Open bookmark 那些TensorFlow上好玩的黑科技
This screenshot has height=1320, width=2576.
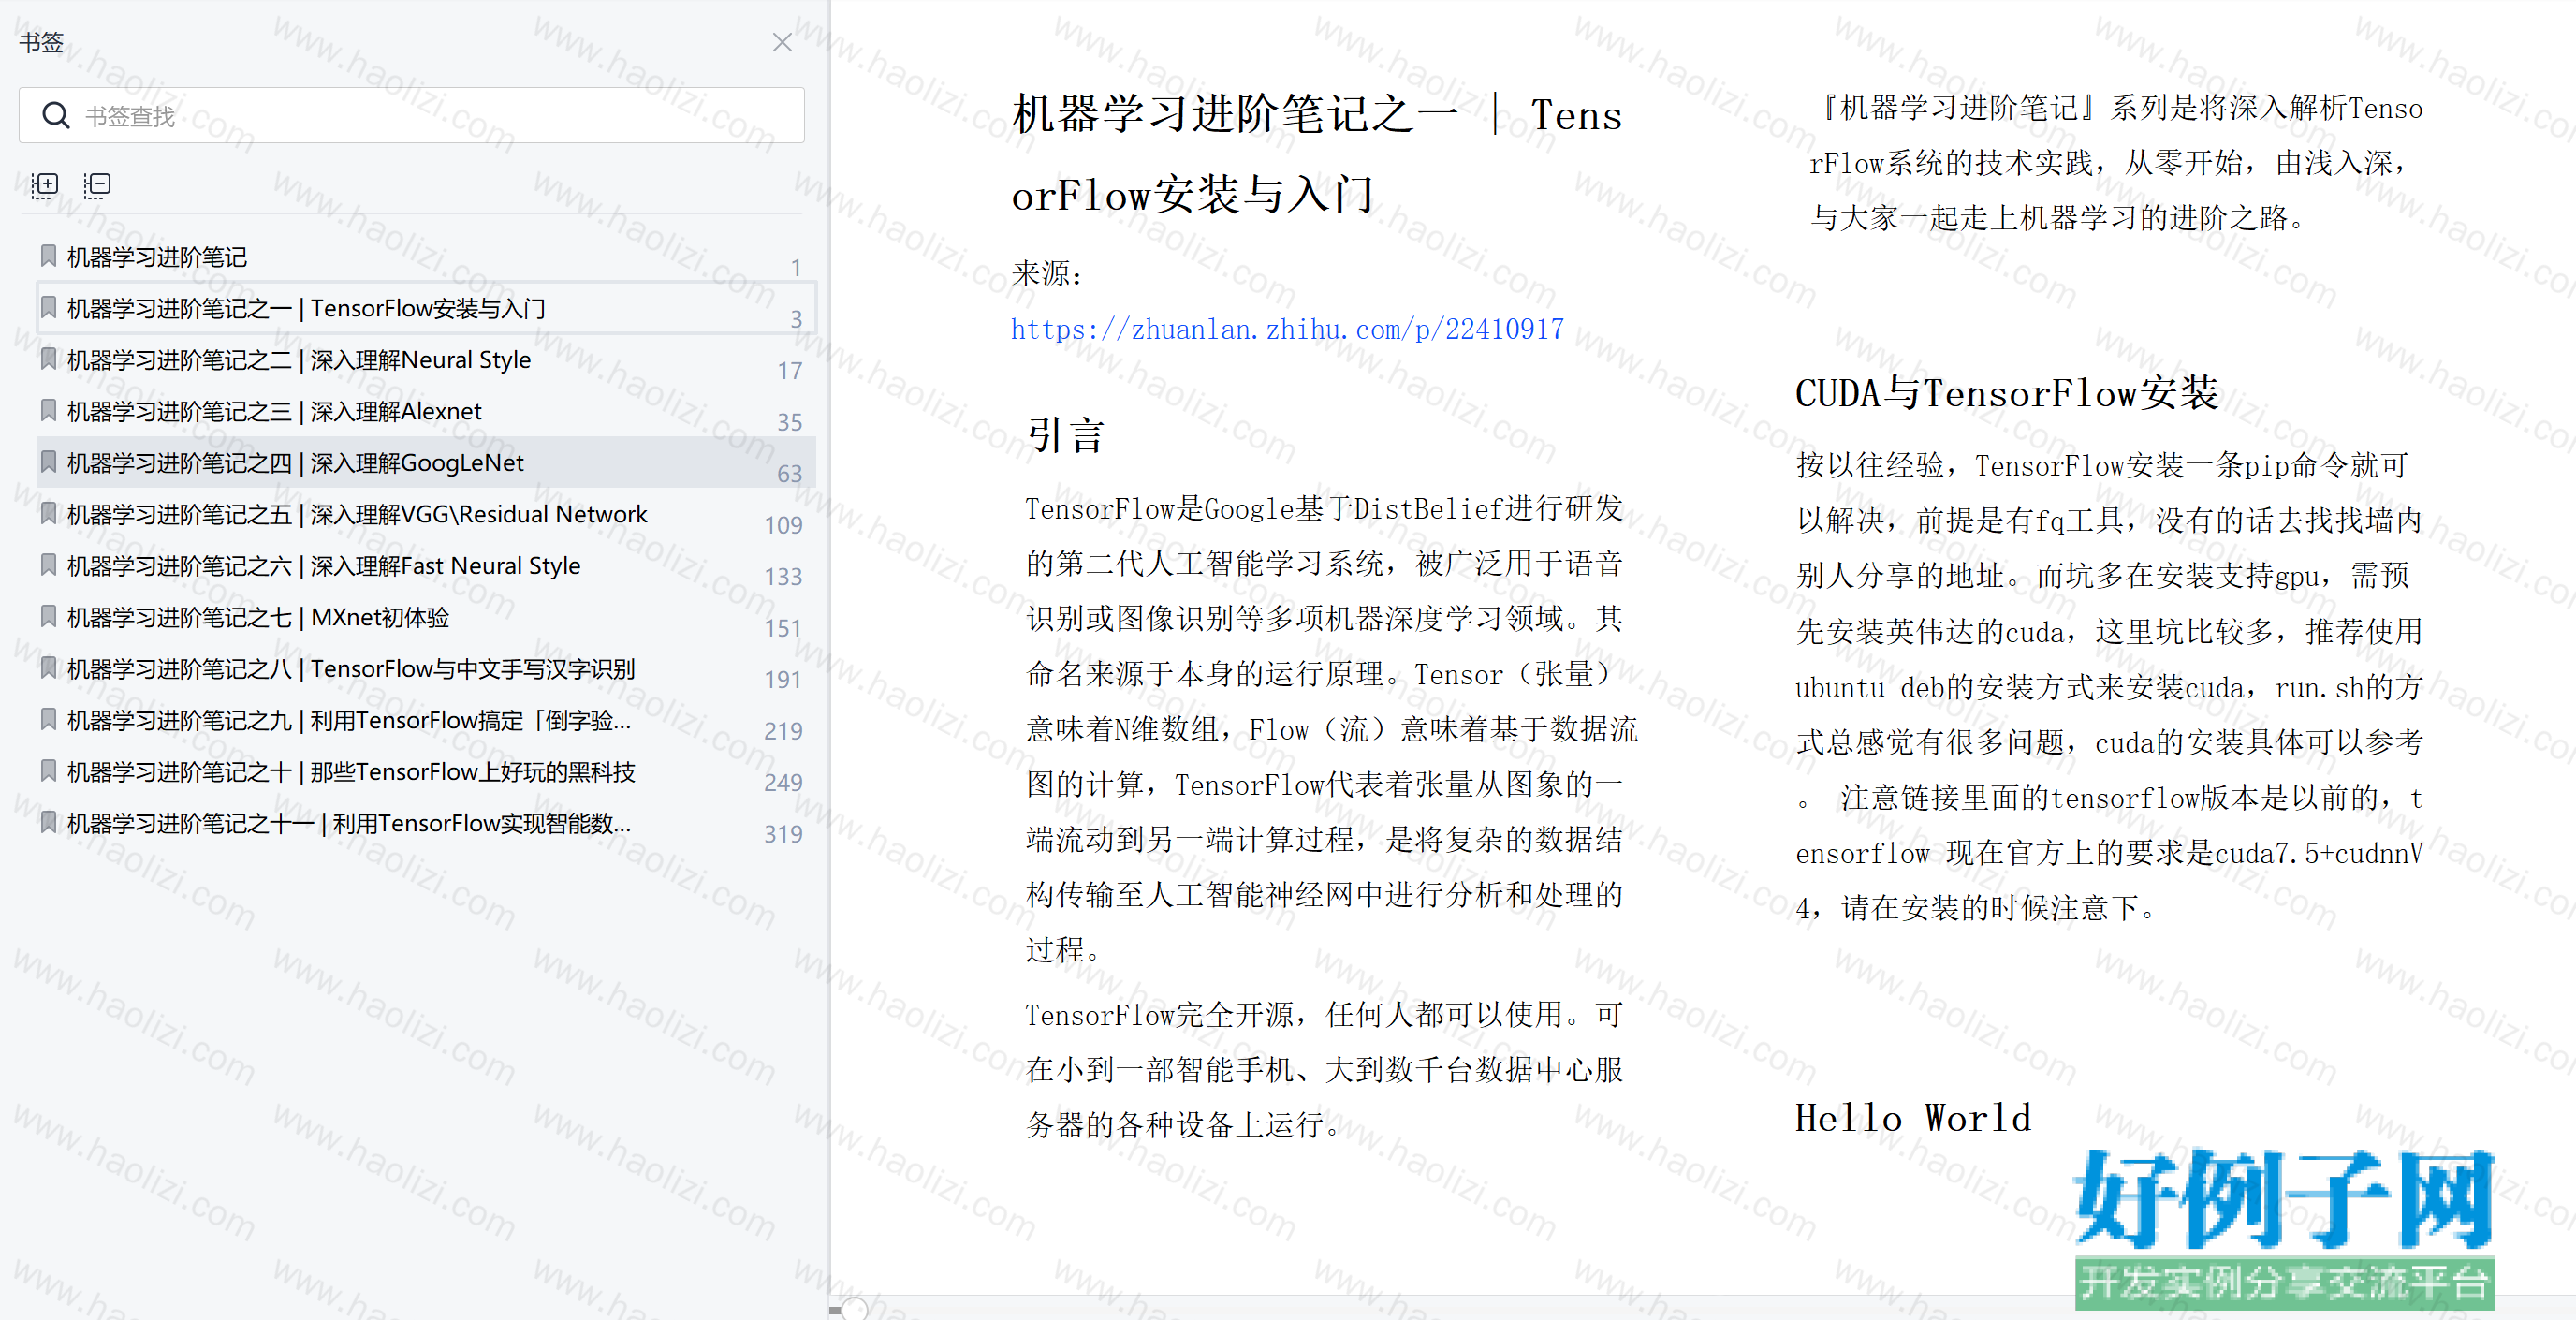point(426,772)
